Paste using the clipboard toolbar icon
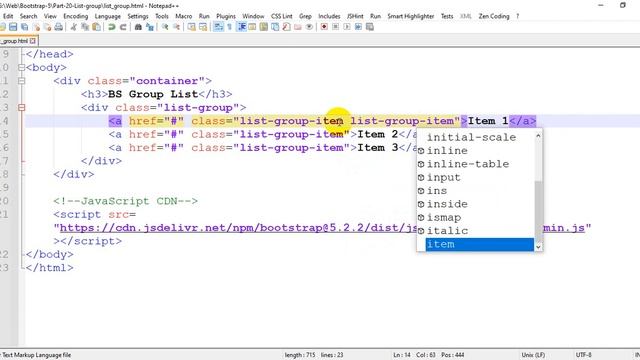 (96, 27)
